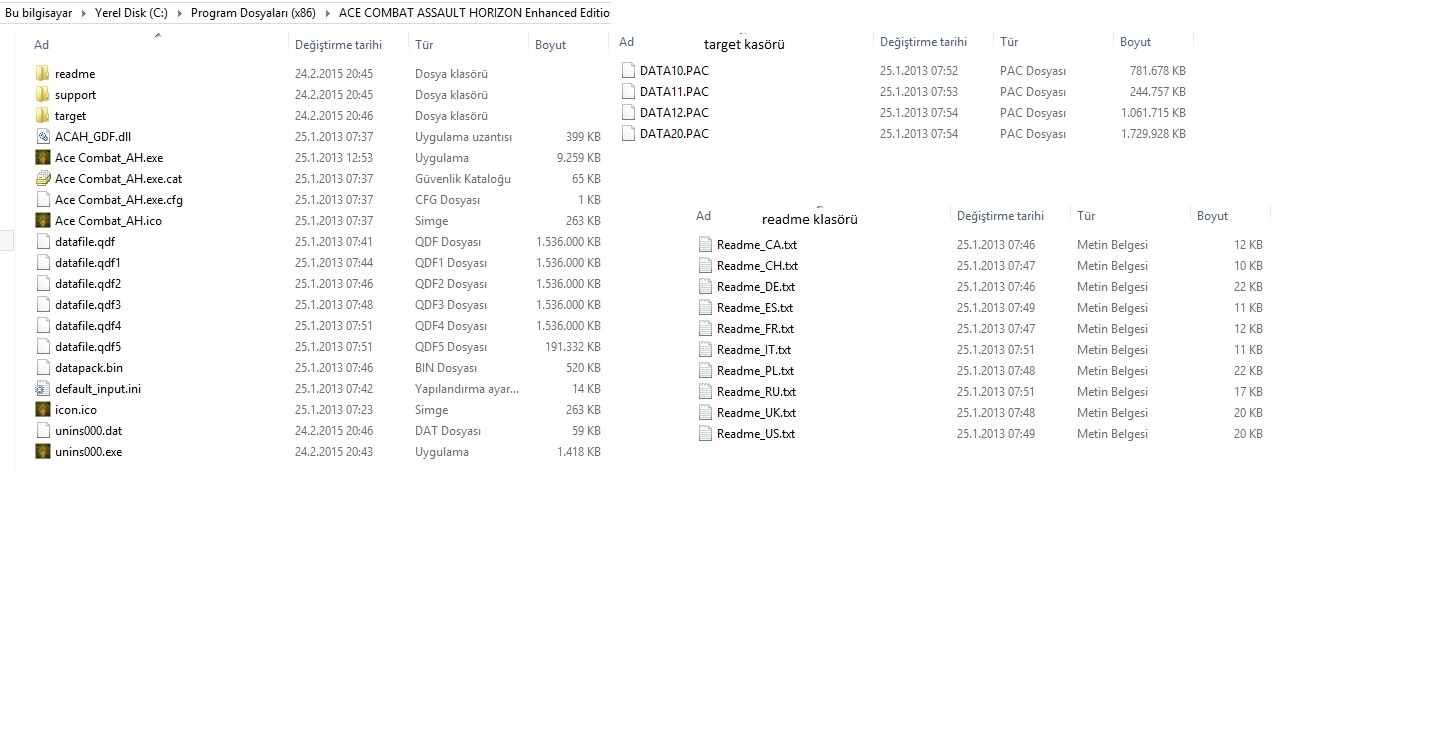
Task: Select the datafile.qdf4 file icon
Action: pos(42,325)
